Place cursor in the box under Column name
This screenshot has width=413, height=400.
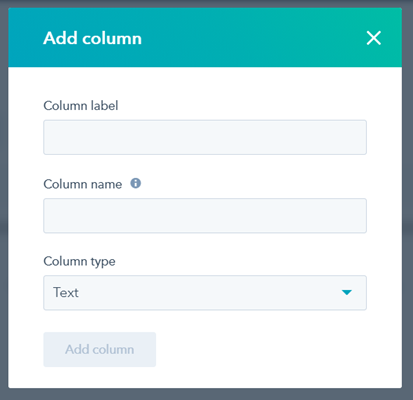tap(205, 216)
